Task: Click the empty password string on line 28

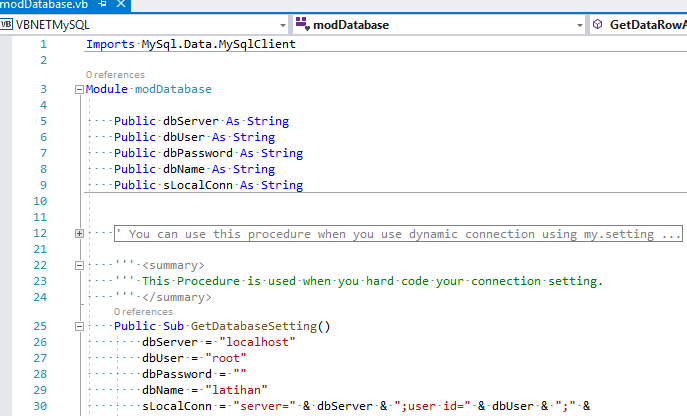Action: tap(240, 374)
